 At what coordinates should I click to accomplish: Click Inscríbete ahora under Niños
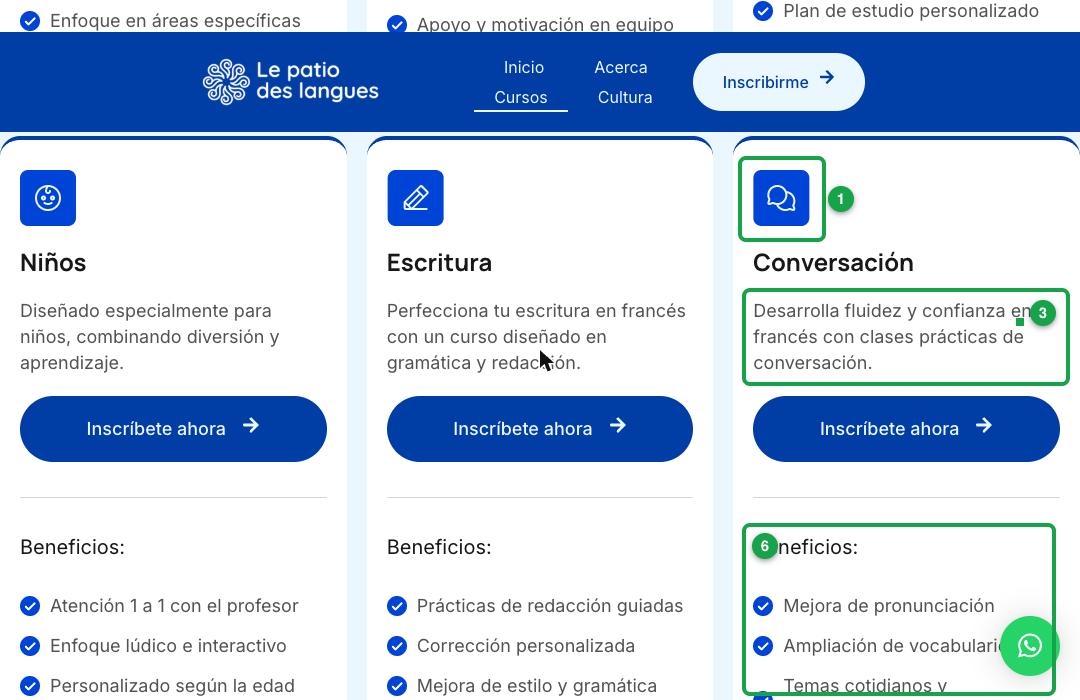174,429
